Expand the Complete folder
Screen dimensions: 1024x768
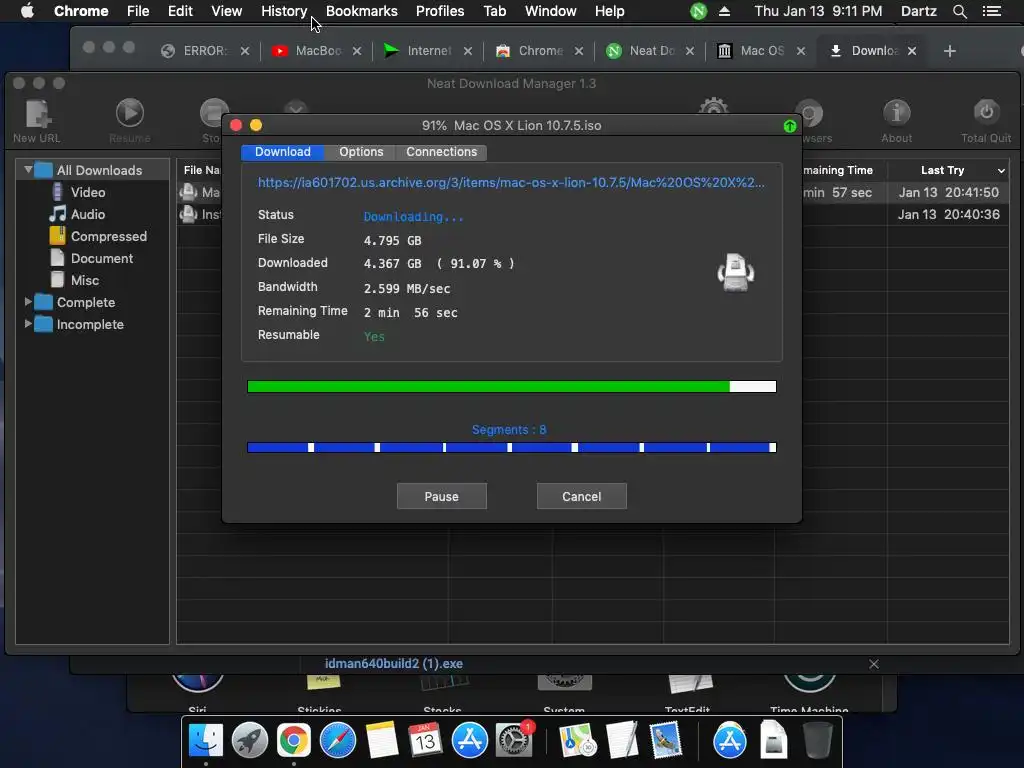click(28, 302)
